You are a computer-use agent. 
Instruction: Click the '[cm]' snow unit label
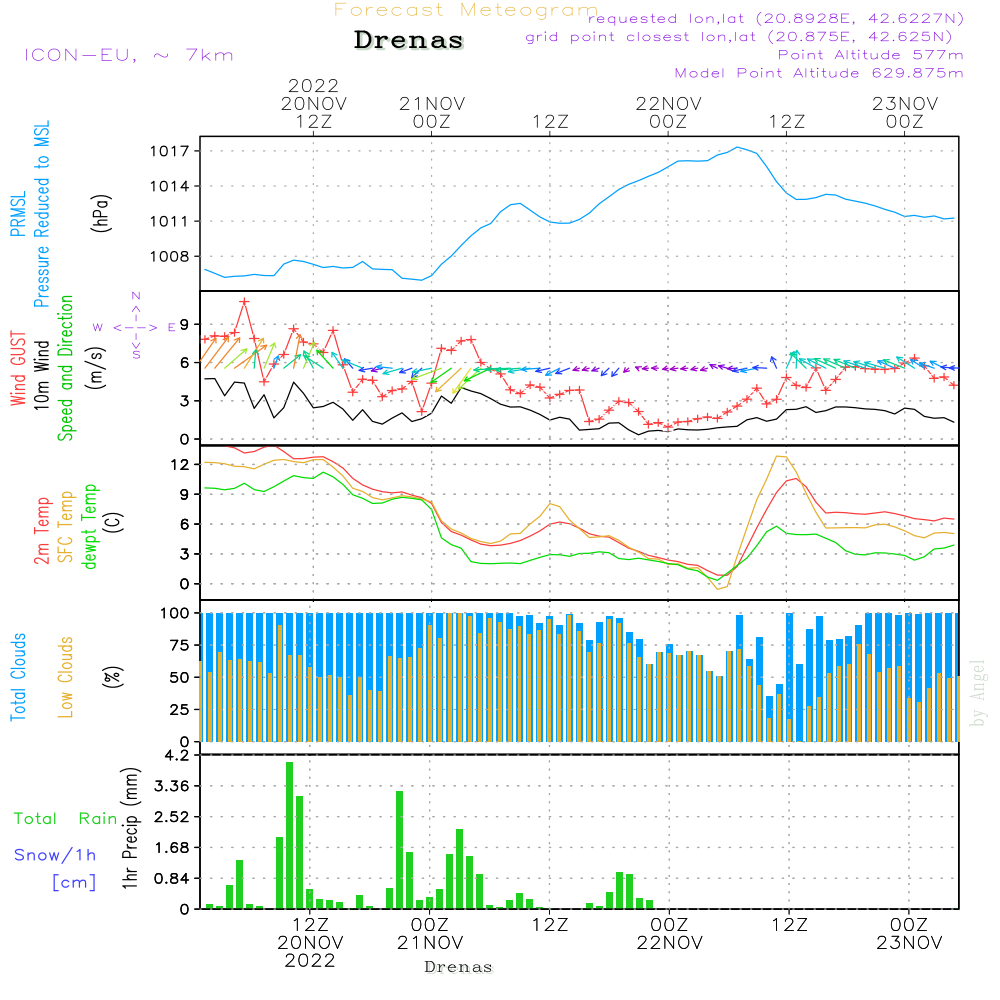click(x=74, y=882)
